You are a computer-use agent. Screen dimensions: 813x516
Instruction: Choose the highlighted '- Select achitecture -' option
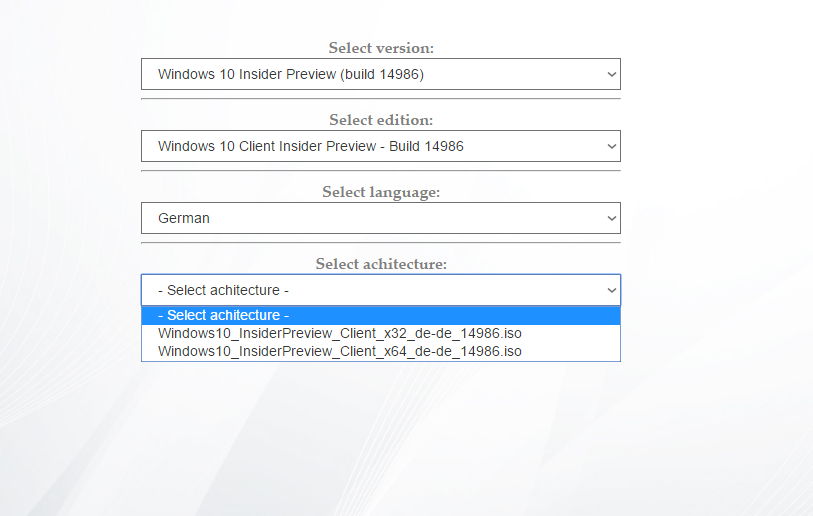(x=381, y=315)
